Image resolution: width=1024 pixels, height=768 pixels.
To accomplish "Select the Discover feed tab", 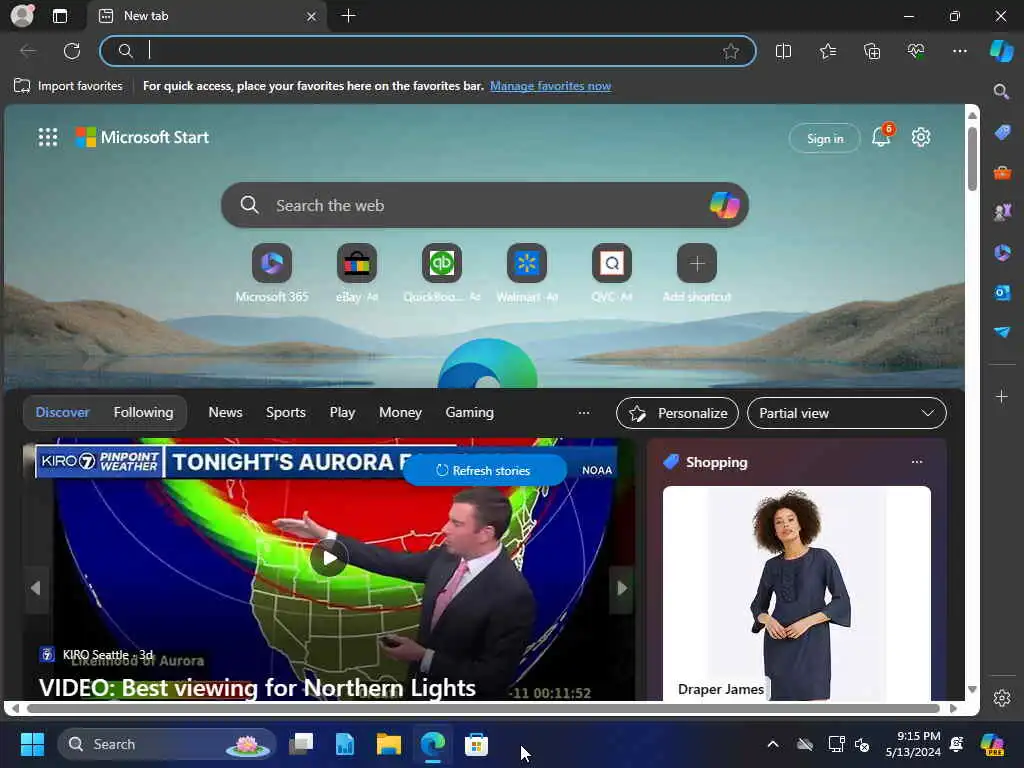I will [62, 413].
